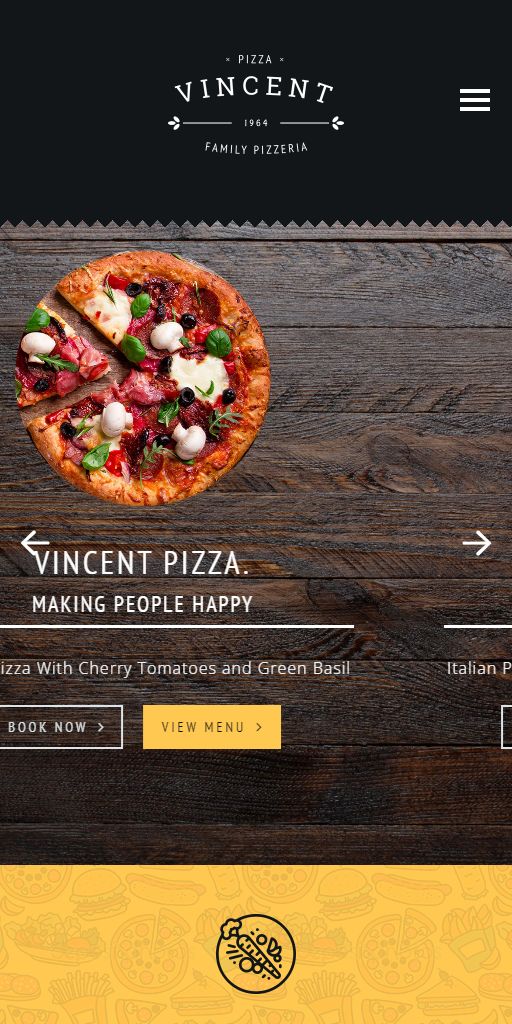The image size is (512, 1024).
Task: Click the partially visible Italian slide caption
Action: tap(479, 669)
